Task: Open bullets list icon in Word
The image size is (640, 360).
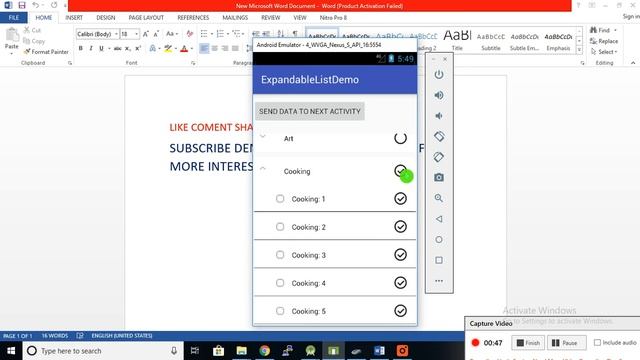Action: tap(204, 34)
